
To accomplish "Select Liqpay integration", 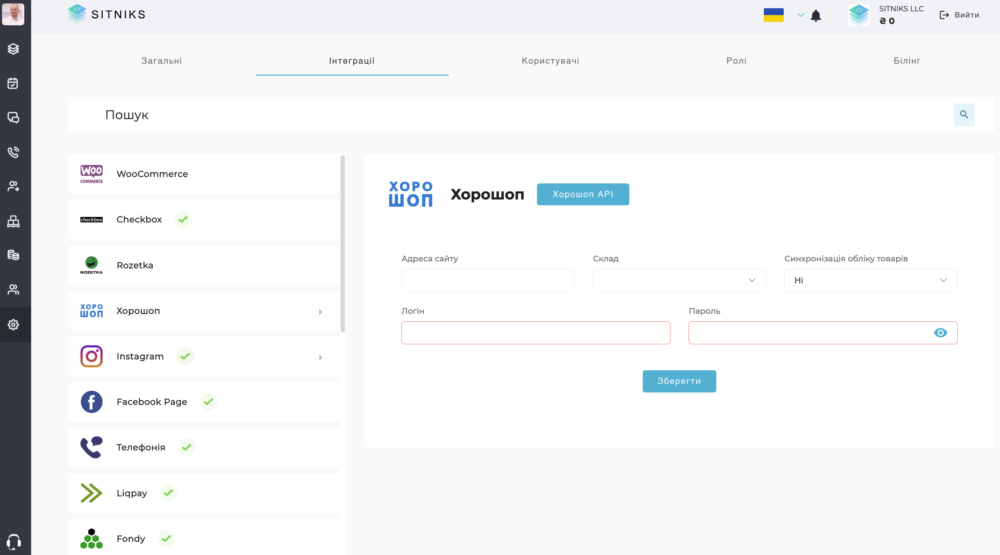I will click(203, 493).
